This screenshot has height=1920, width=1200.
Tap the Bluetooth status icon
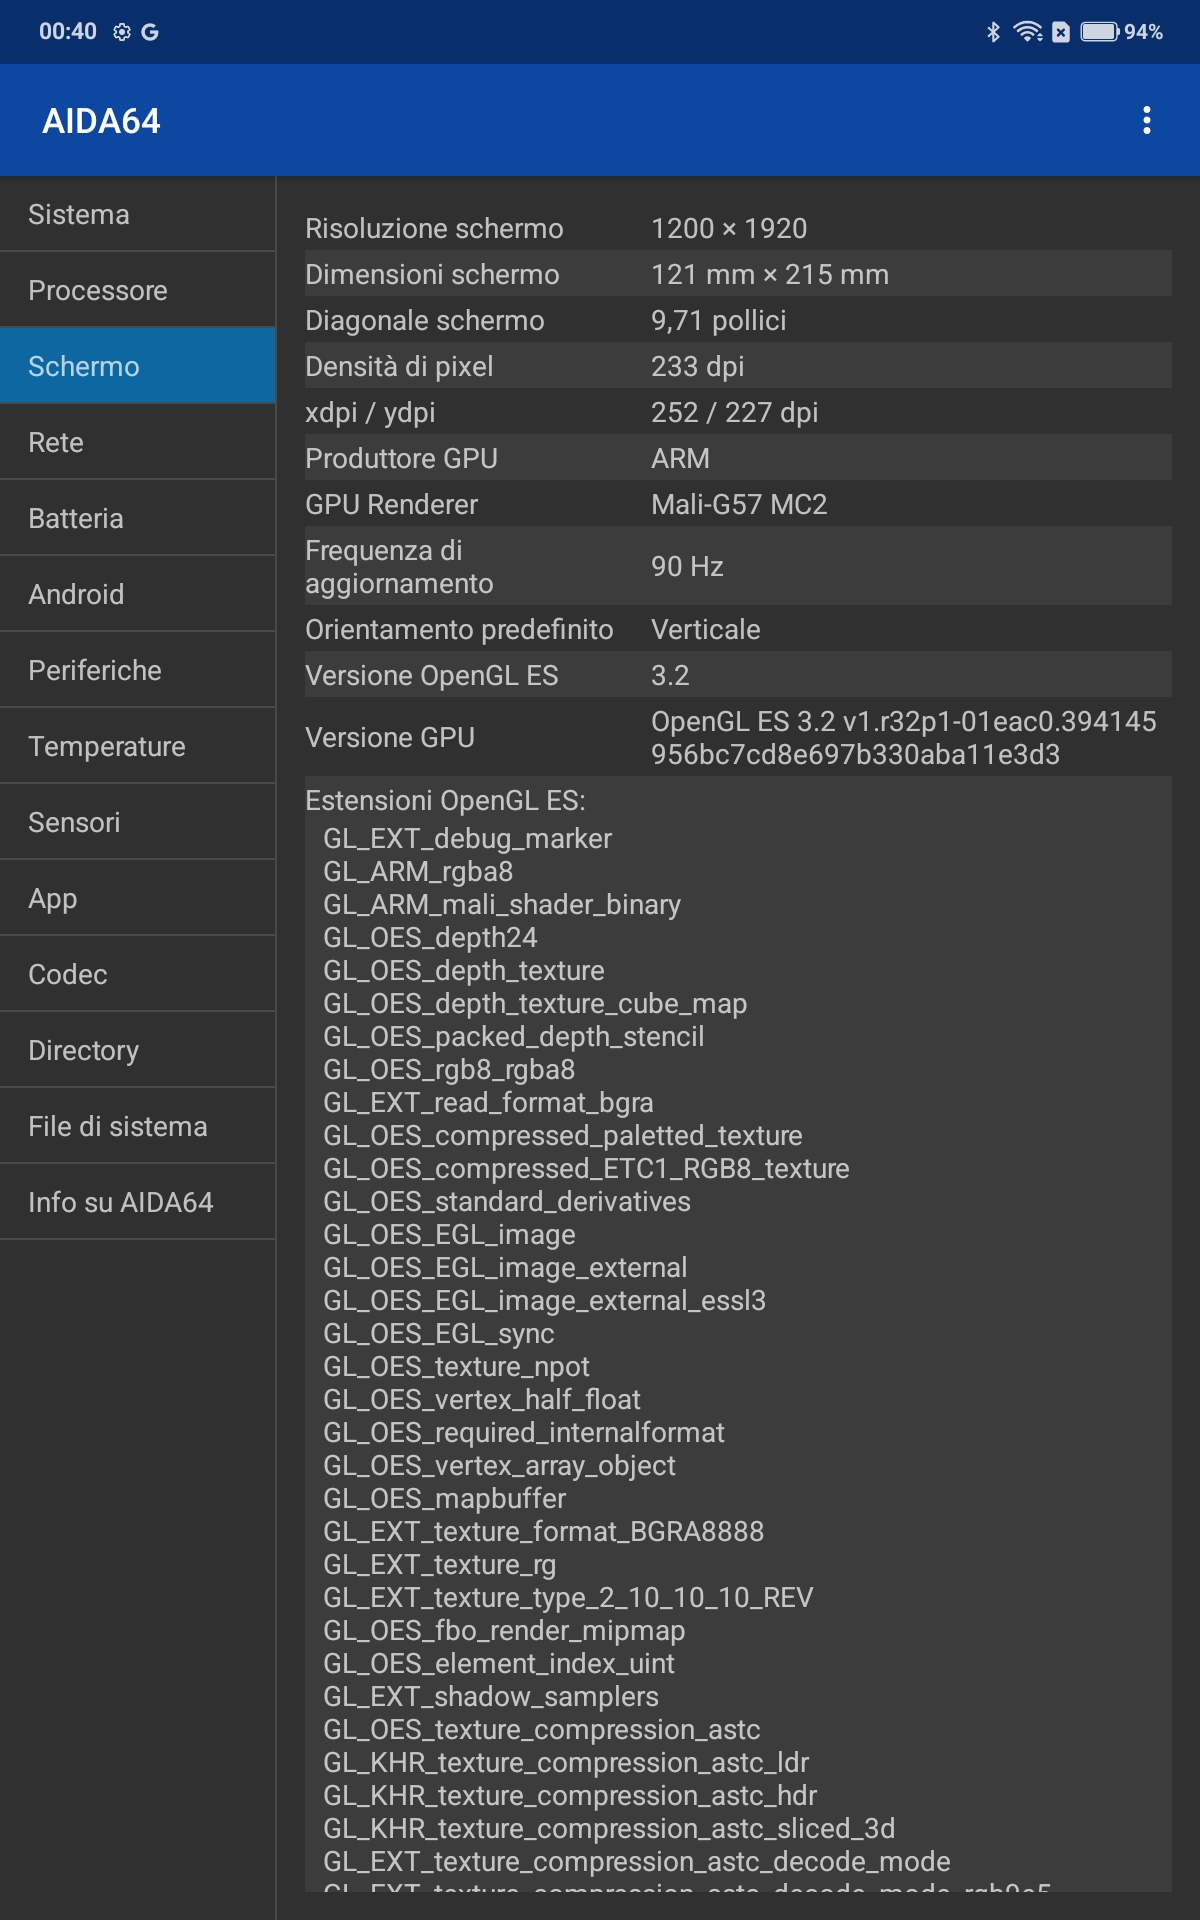(x=993, y=32)
